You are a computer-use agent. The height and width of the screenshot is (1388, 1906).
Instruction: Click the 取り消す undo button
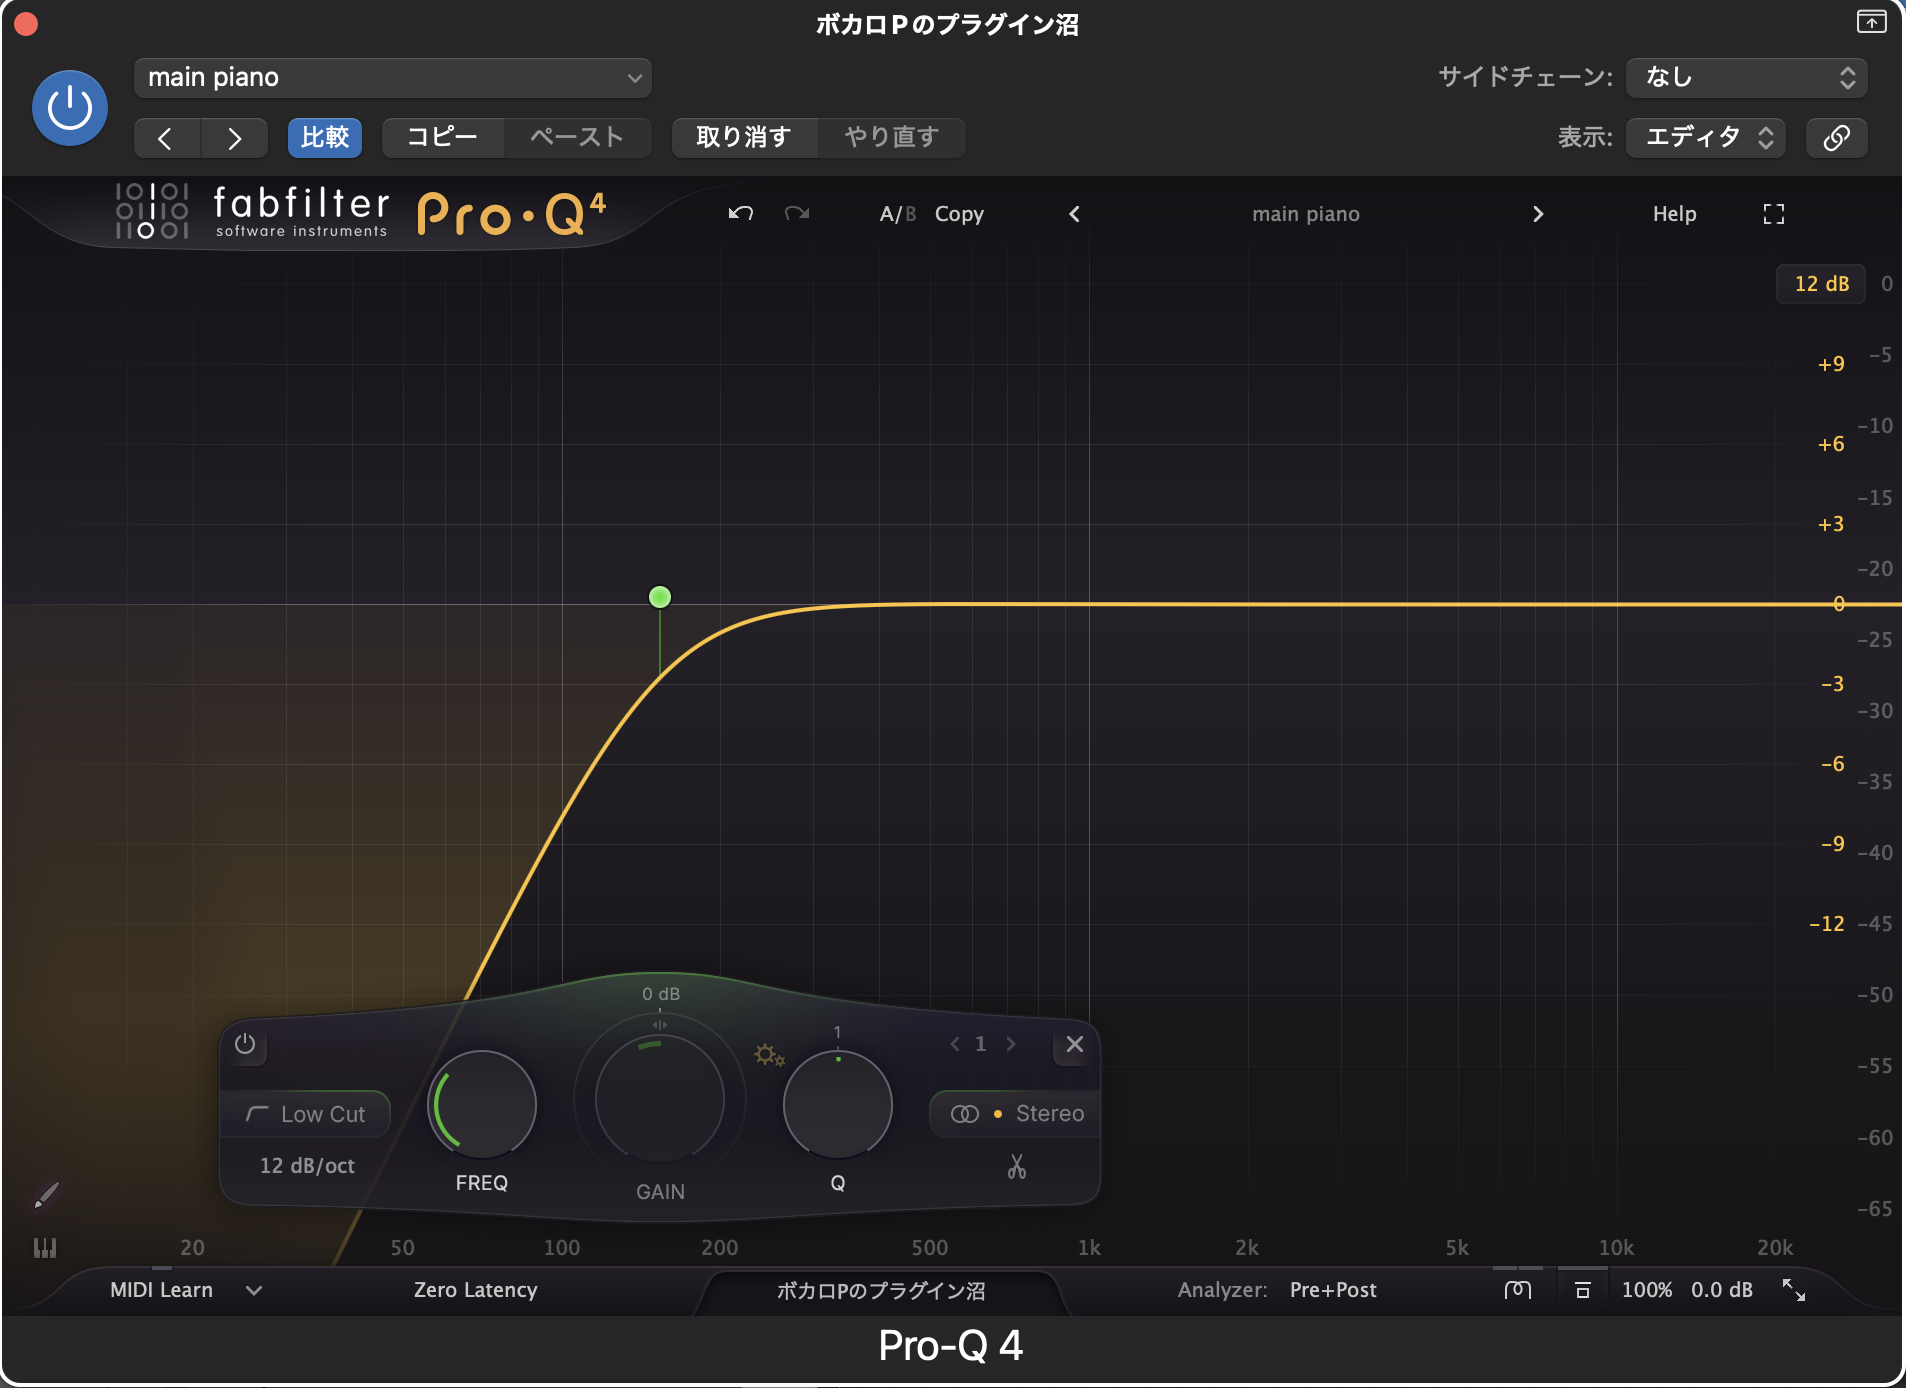744,137
